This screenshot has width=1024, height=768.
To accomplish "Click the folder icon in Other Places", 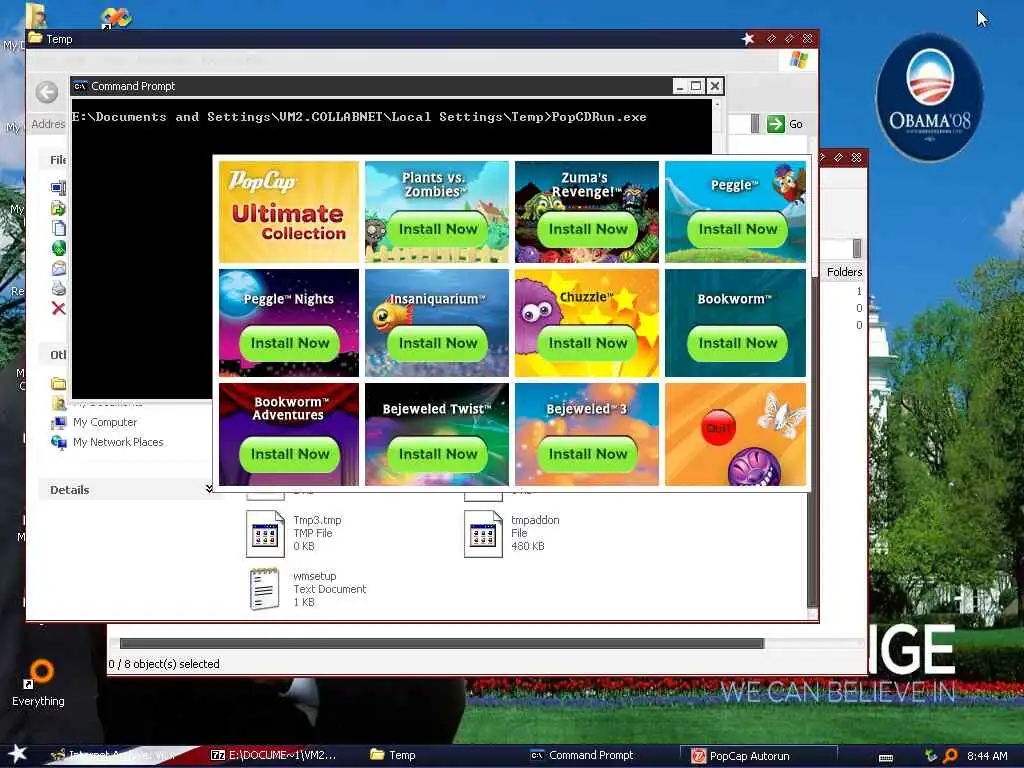I will point(59,383).
